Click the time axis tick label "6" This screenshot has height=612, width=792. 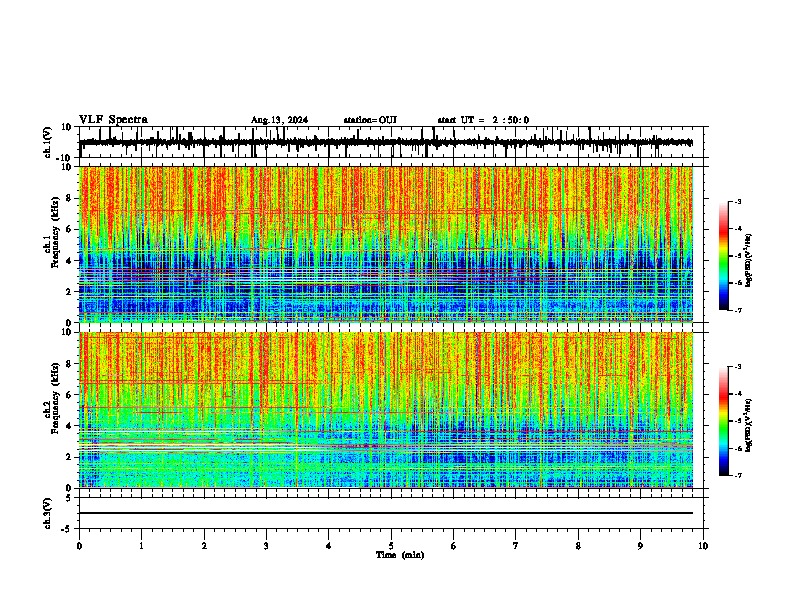point(454,546)
